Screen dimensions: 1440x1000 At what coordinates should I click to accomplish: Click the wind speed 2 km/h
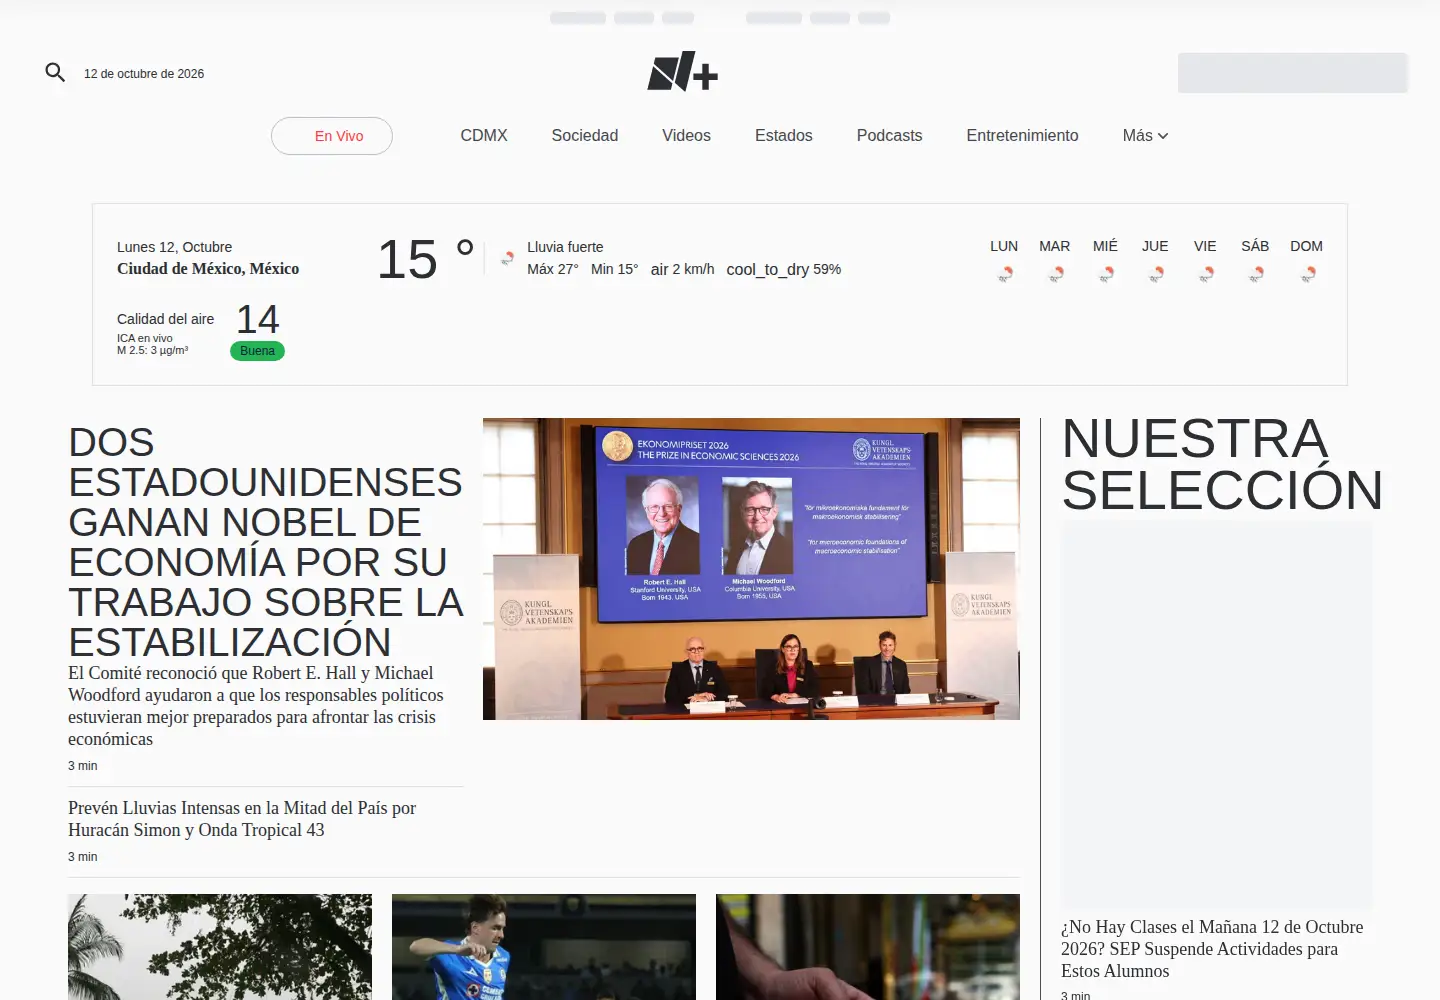[693, 269]
